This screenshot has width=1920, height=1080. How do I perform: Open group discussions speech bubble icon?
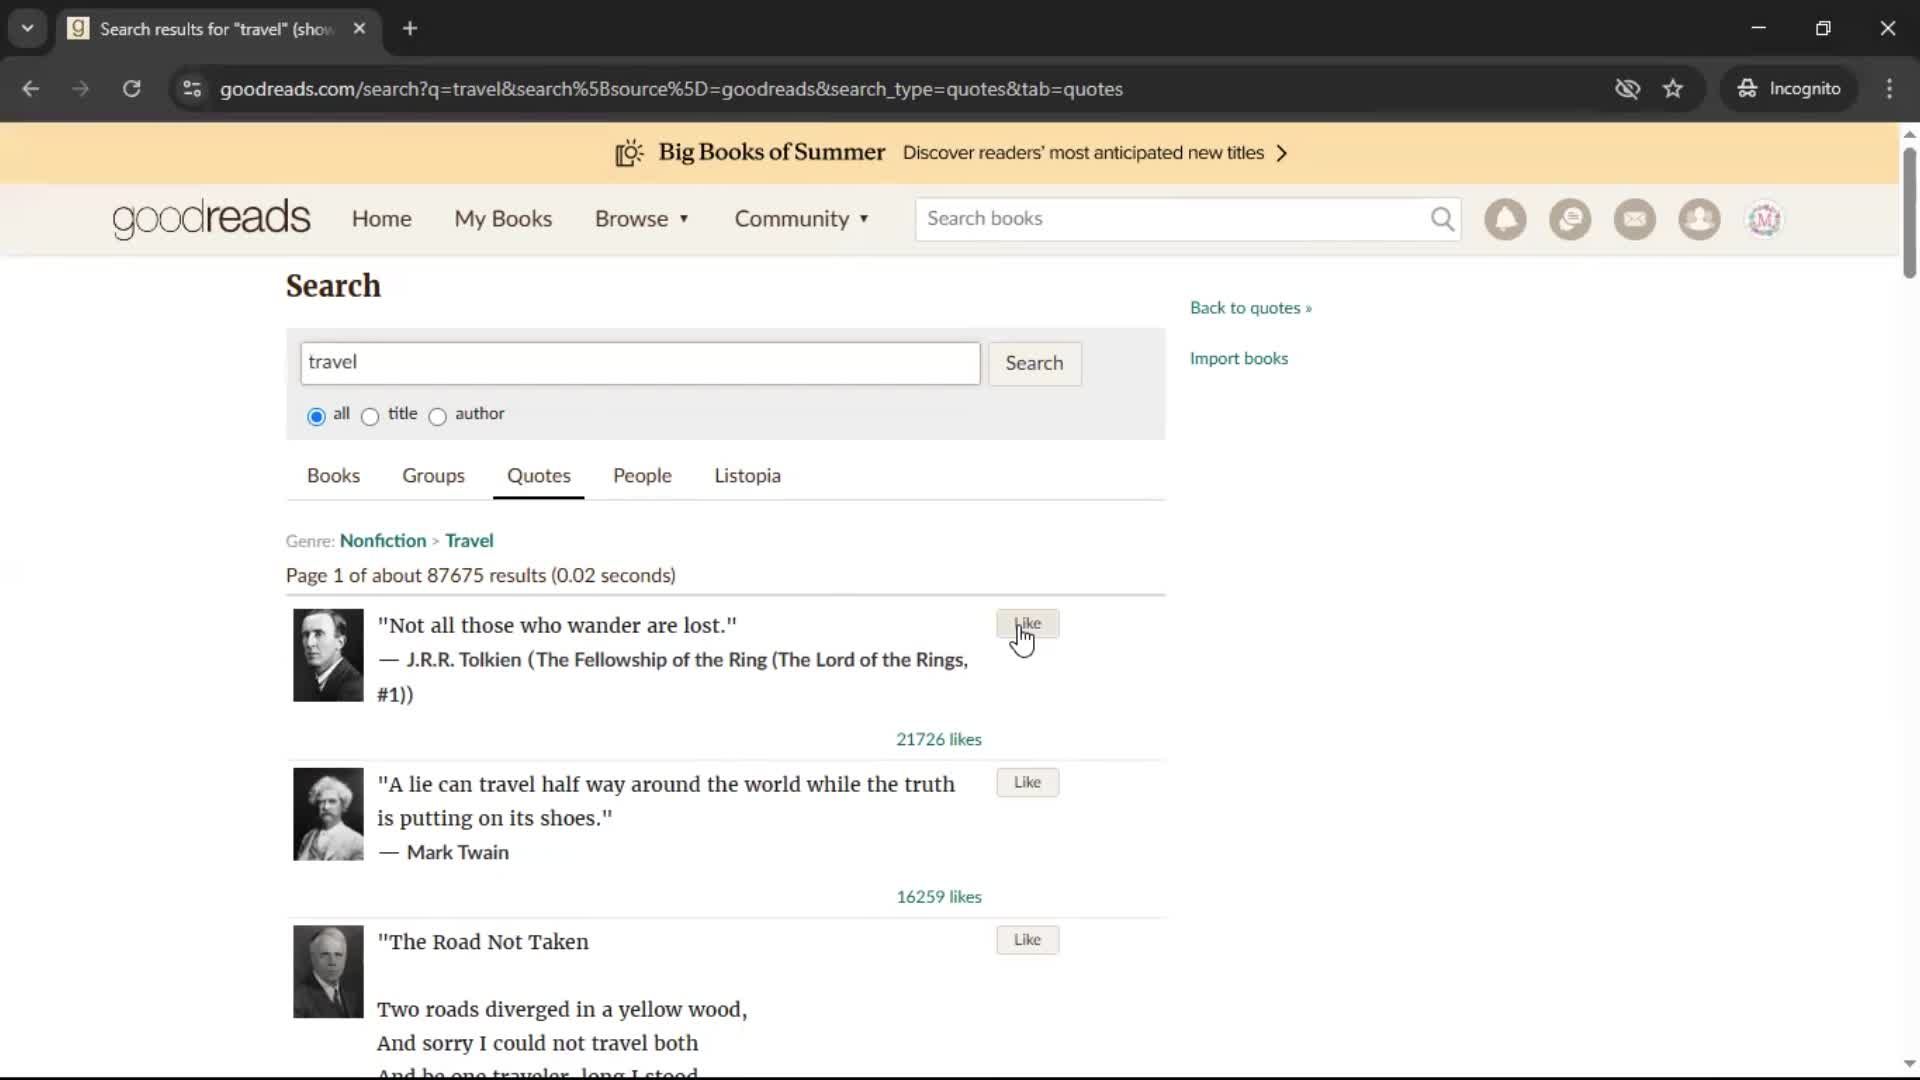pyautogui.click(x=1570, y=219)
